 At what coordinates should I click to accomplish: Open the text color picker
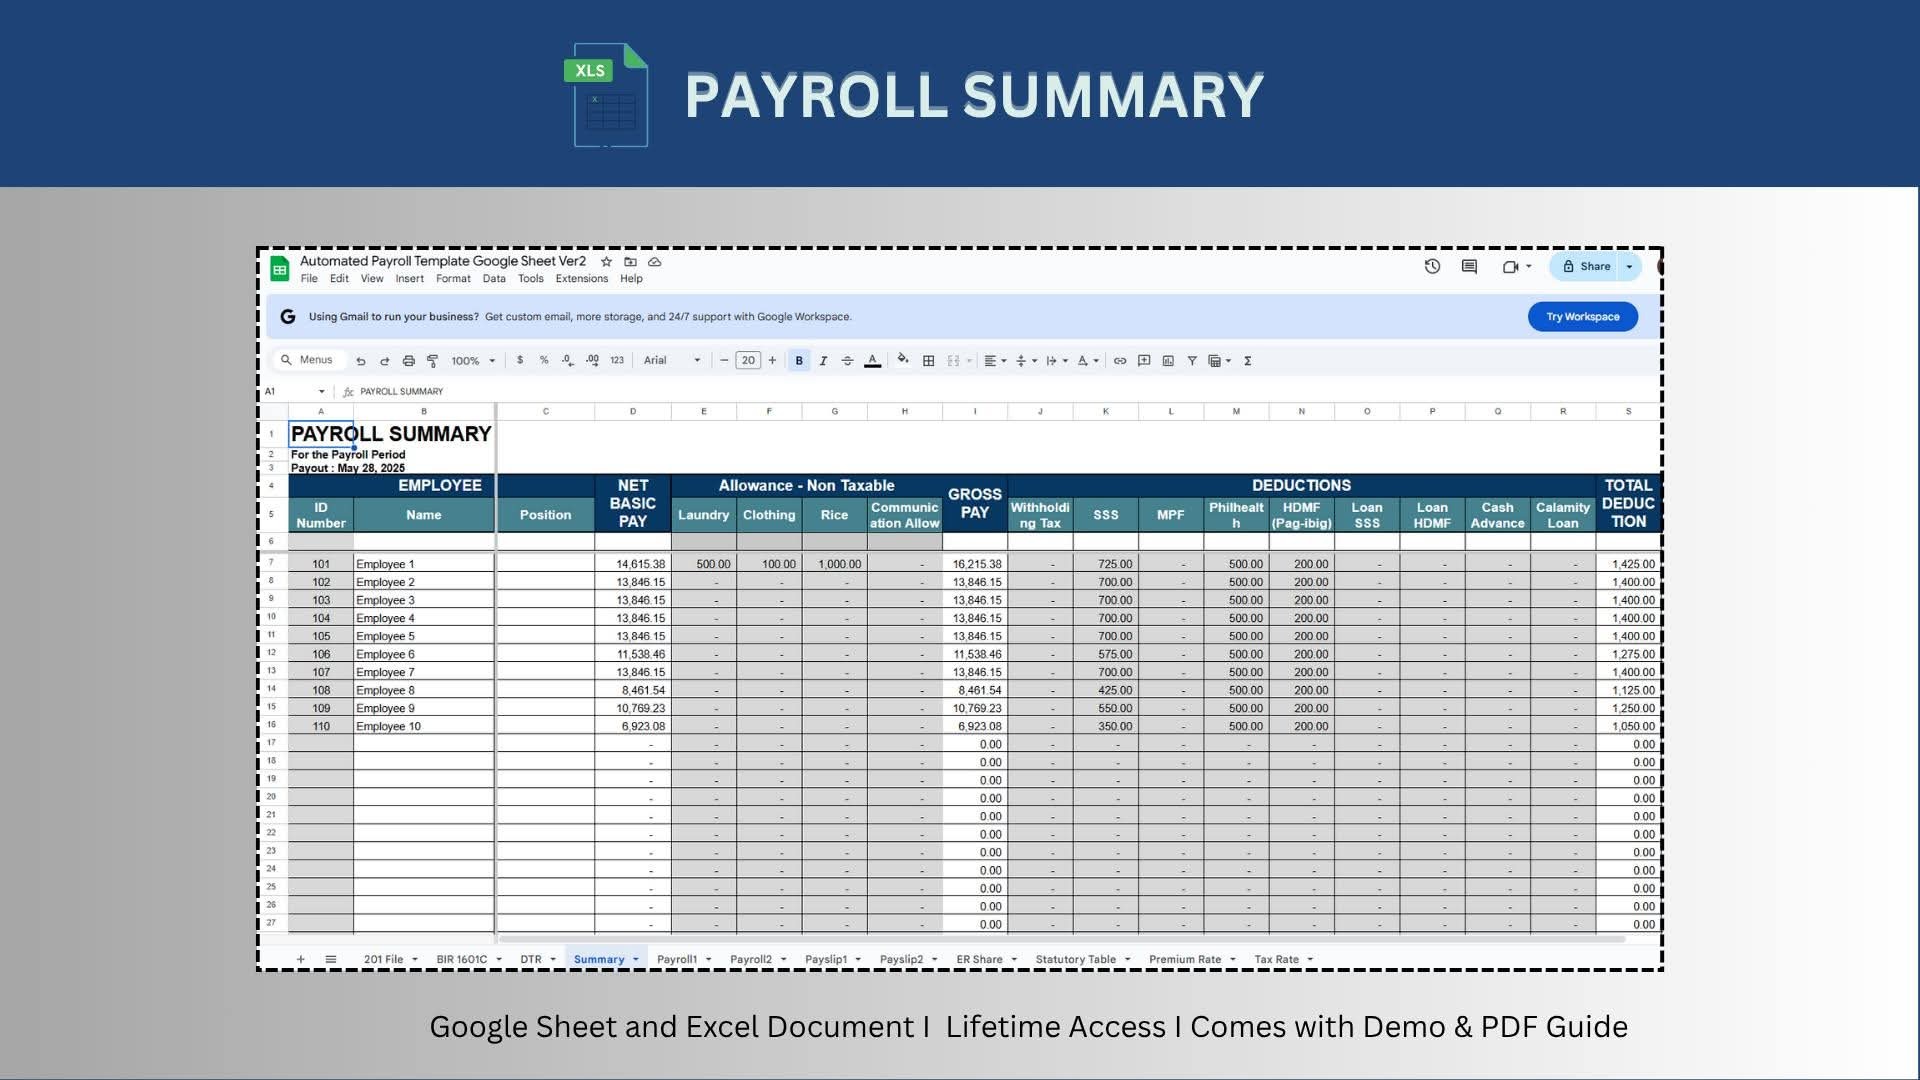pyautogui.click(x=872, y=361)
